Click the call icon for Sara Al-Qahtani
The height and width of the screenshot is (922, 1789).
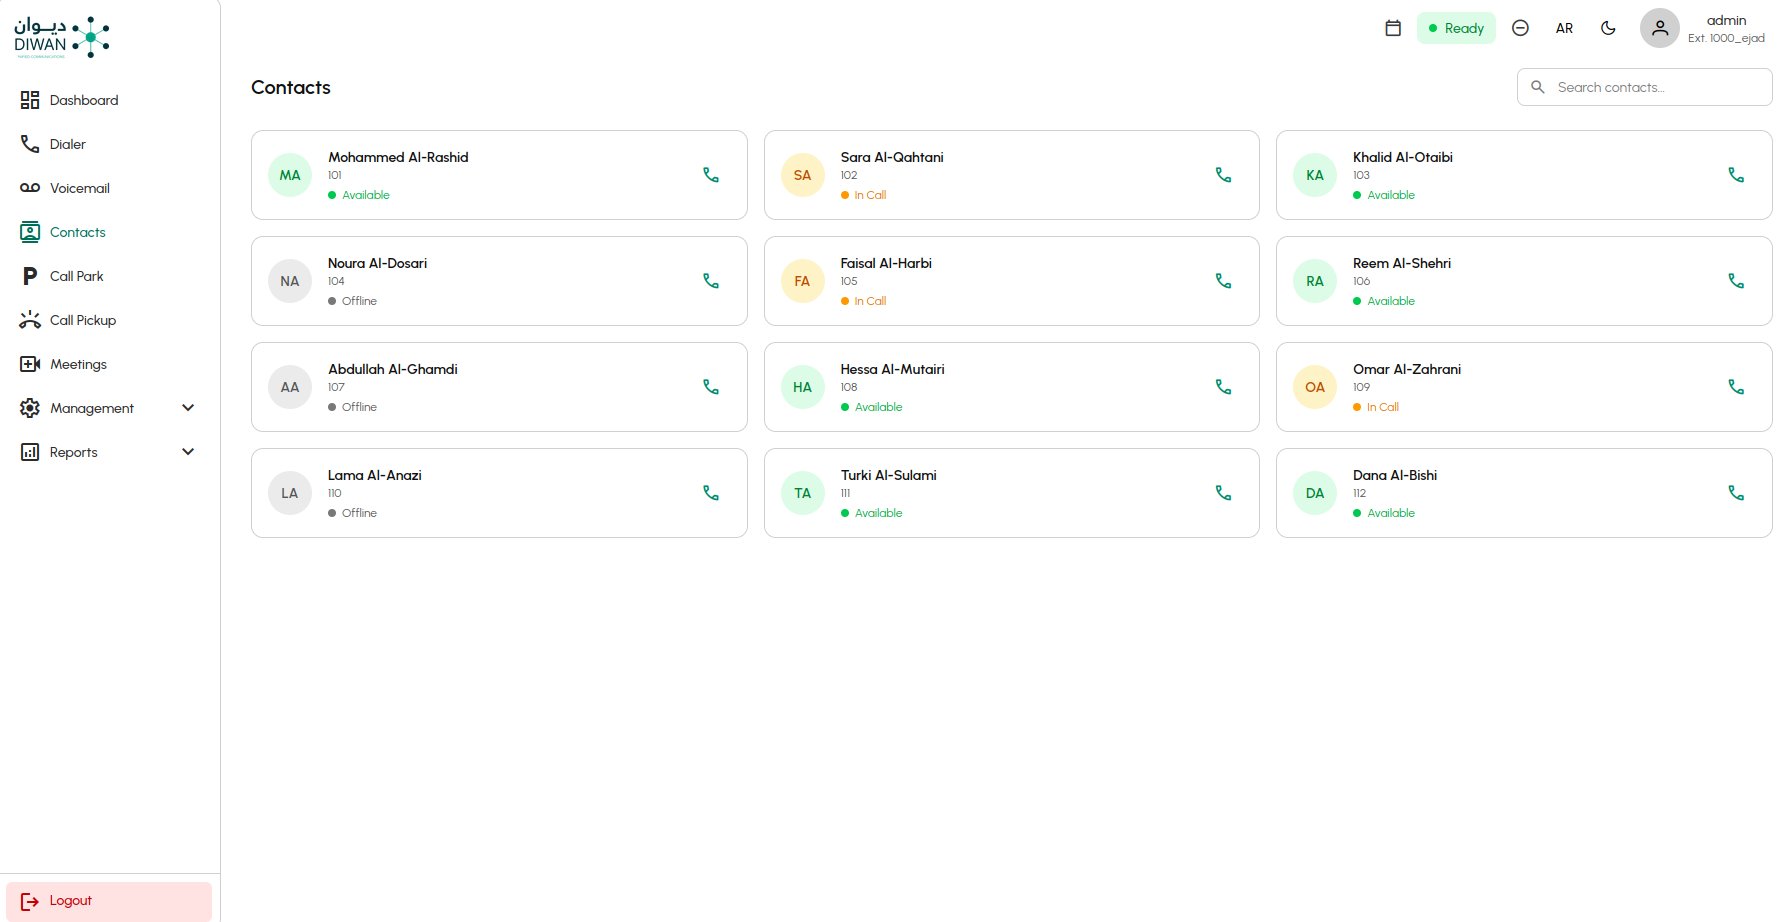[1223, 175]
